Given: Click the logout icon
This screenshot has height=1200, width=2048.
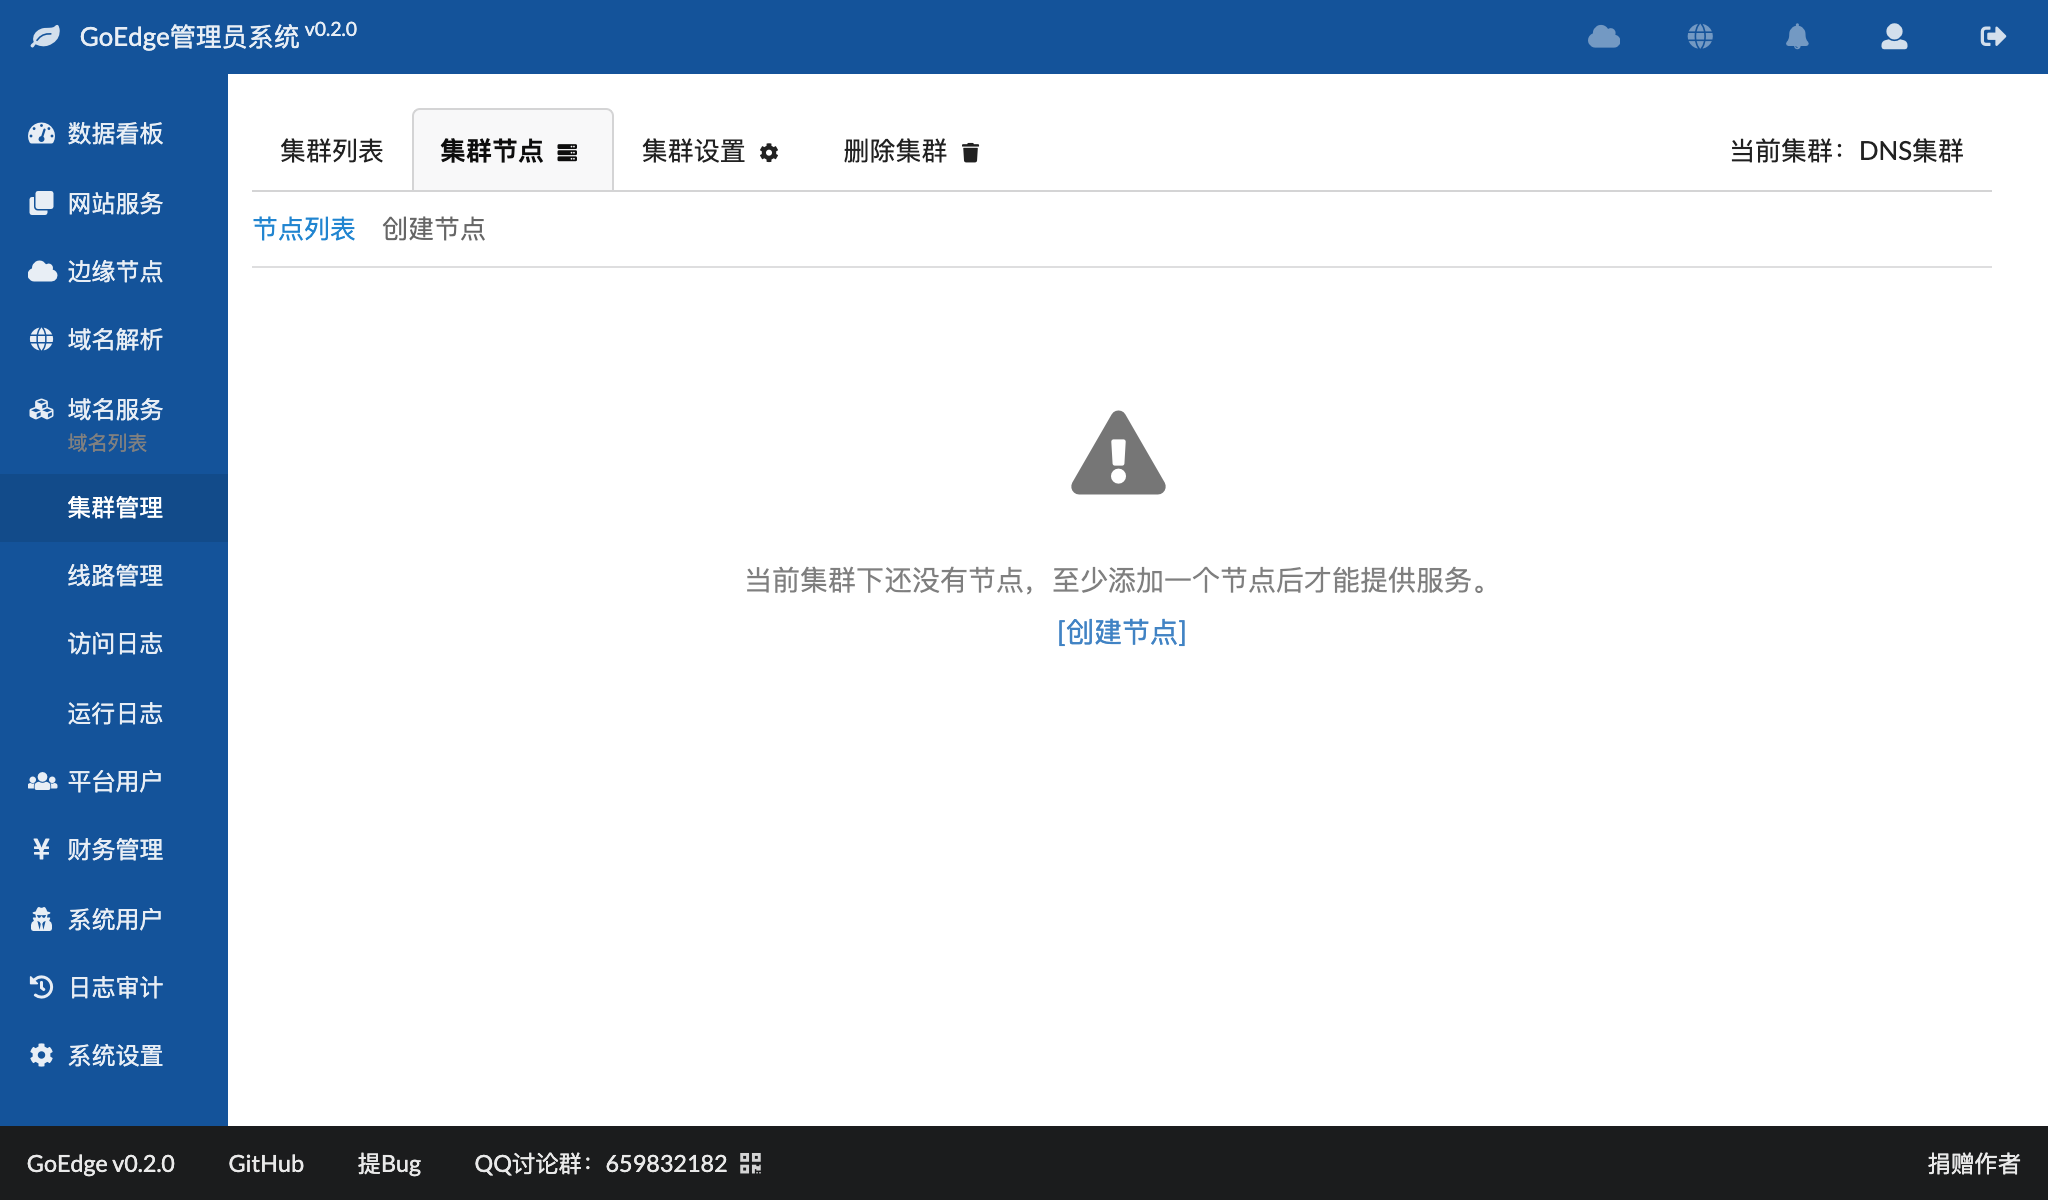Looking at the screenshot, I should (x=1993, y=37).
